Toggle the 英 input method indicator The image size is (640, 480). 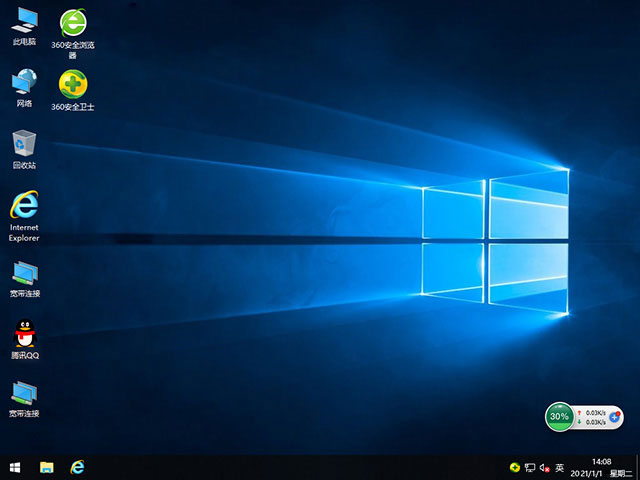[x=560, y=467]
